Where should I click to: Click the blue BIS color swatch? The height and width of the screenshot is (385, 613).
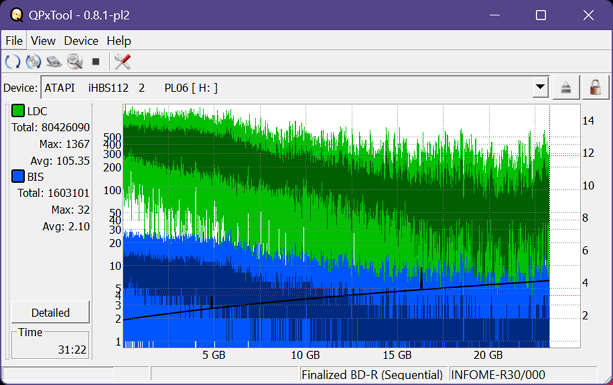pos(18,176)
